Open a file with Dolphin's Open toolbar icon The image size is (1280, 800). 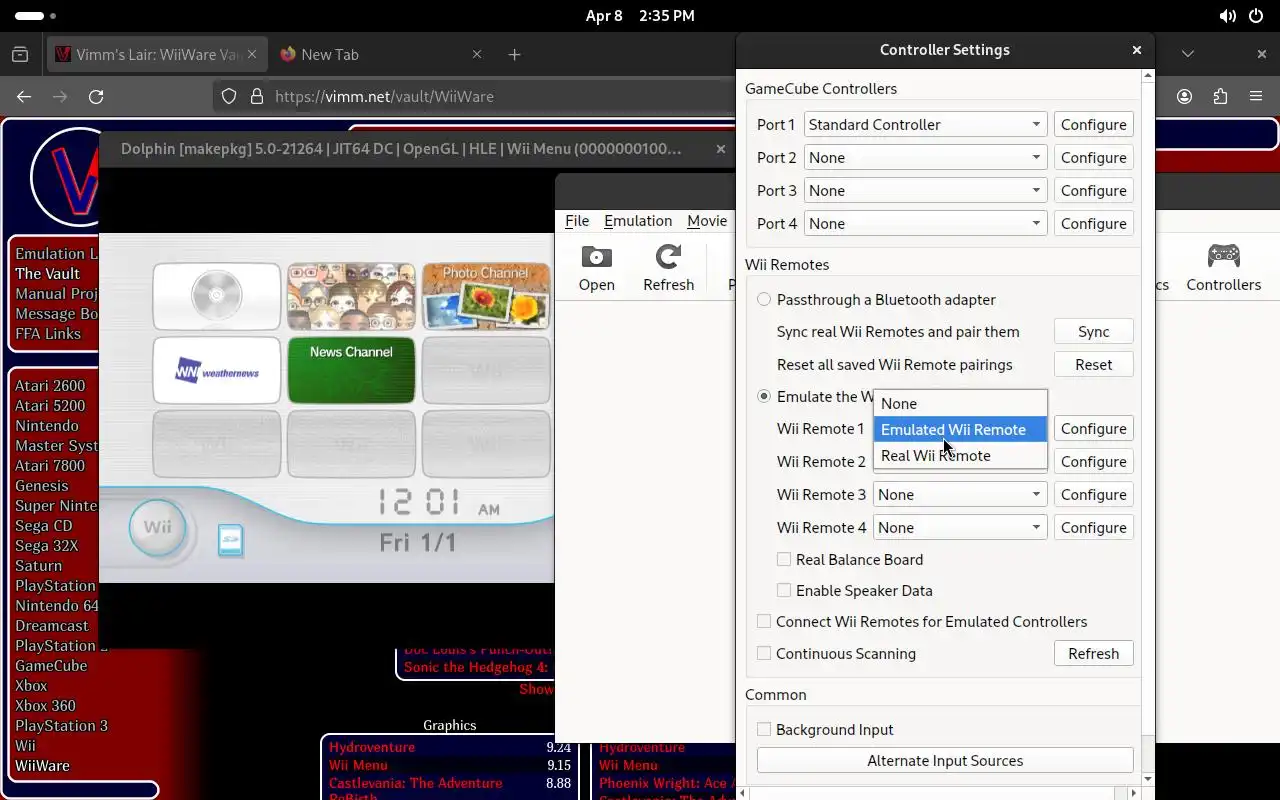point(597,268)
